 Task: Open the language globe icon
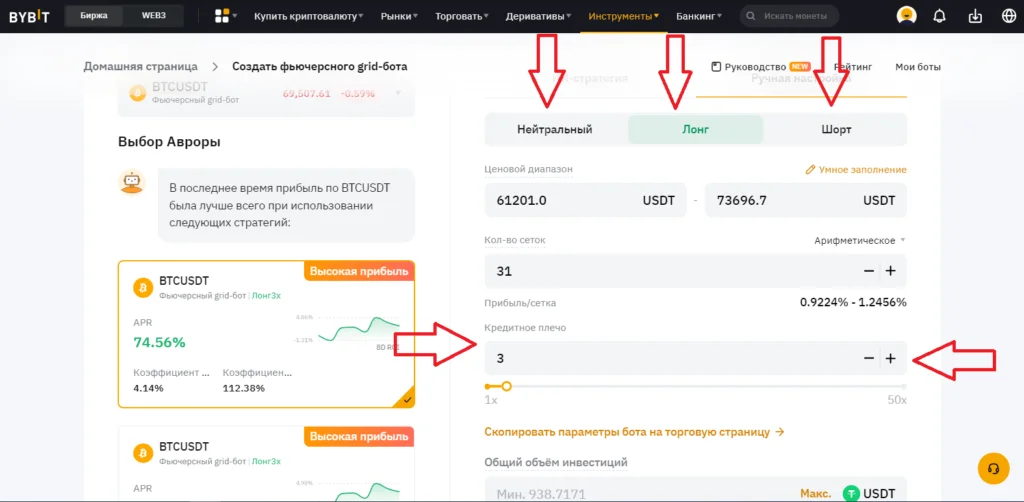1008,16
